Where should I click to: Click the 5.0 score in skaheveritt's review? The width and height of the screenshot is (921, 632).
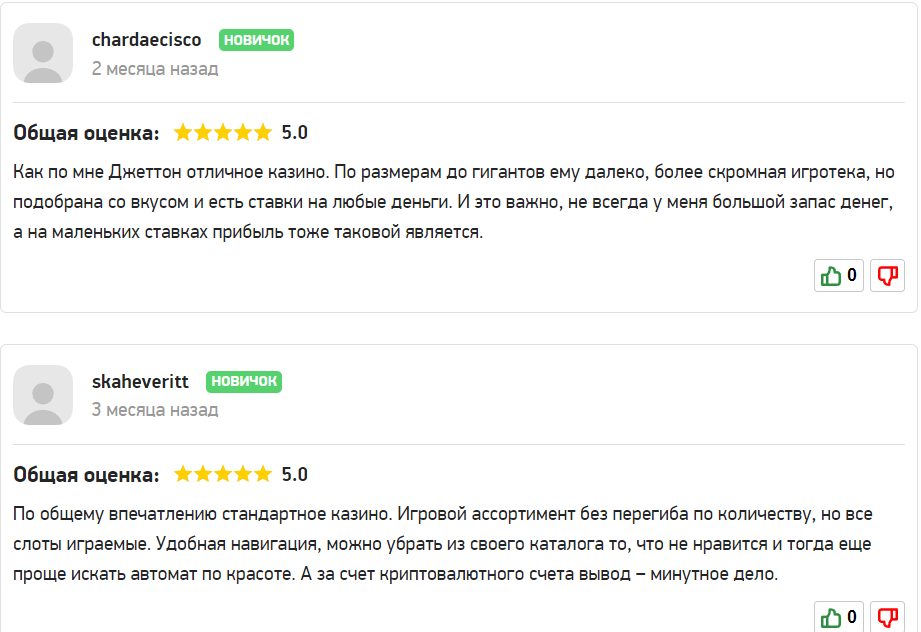pos(295,474)
